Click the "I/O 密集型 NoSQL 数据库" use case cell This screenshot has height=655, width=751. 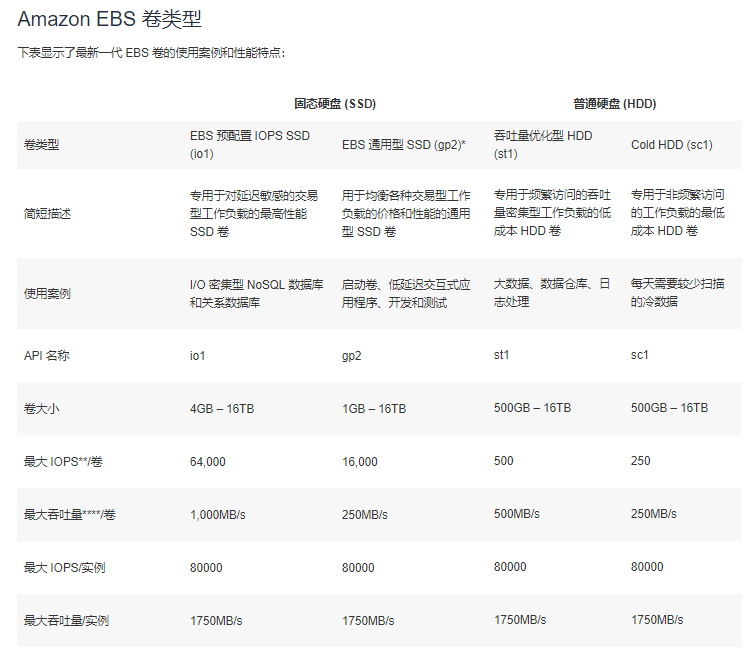[x=257, y=294]
